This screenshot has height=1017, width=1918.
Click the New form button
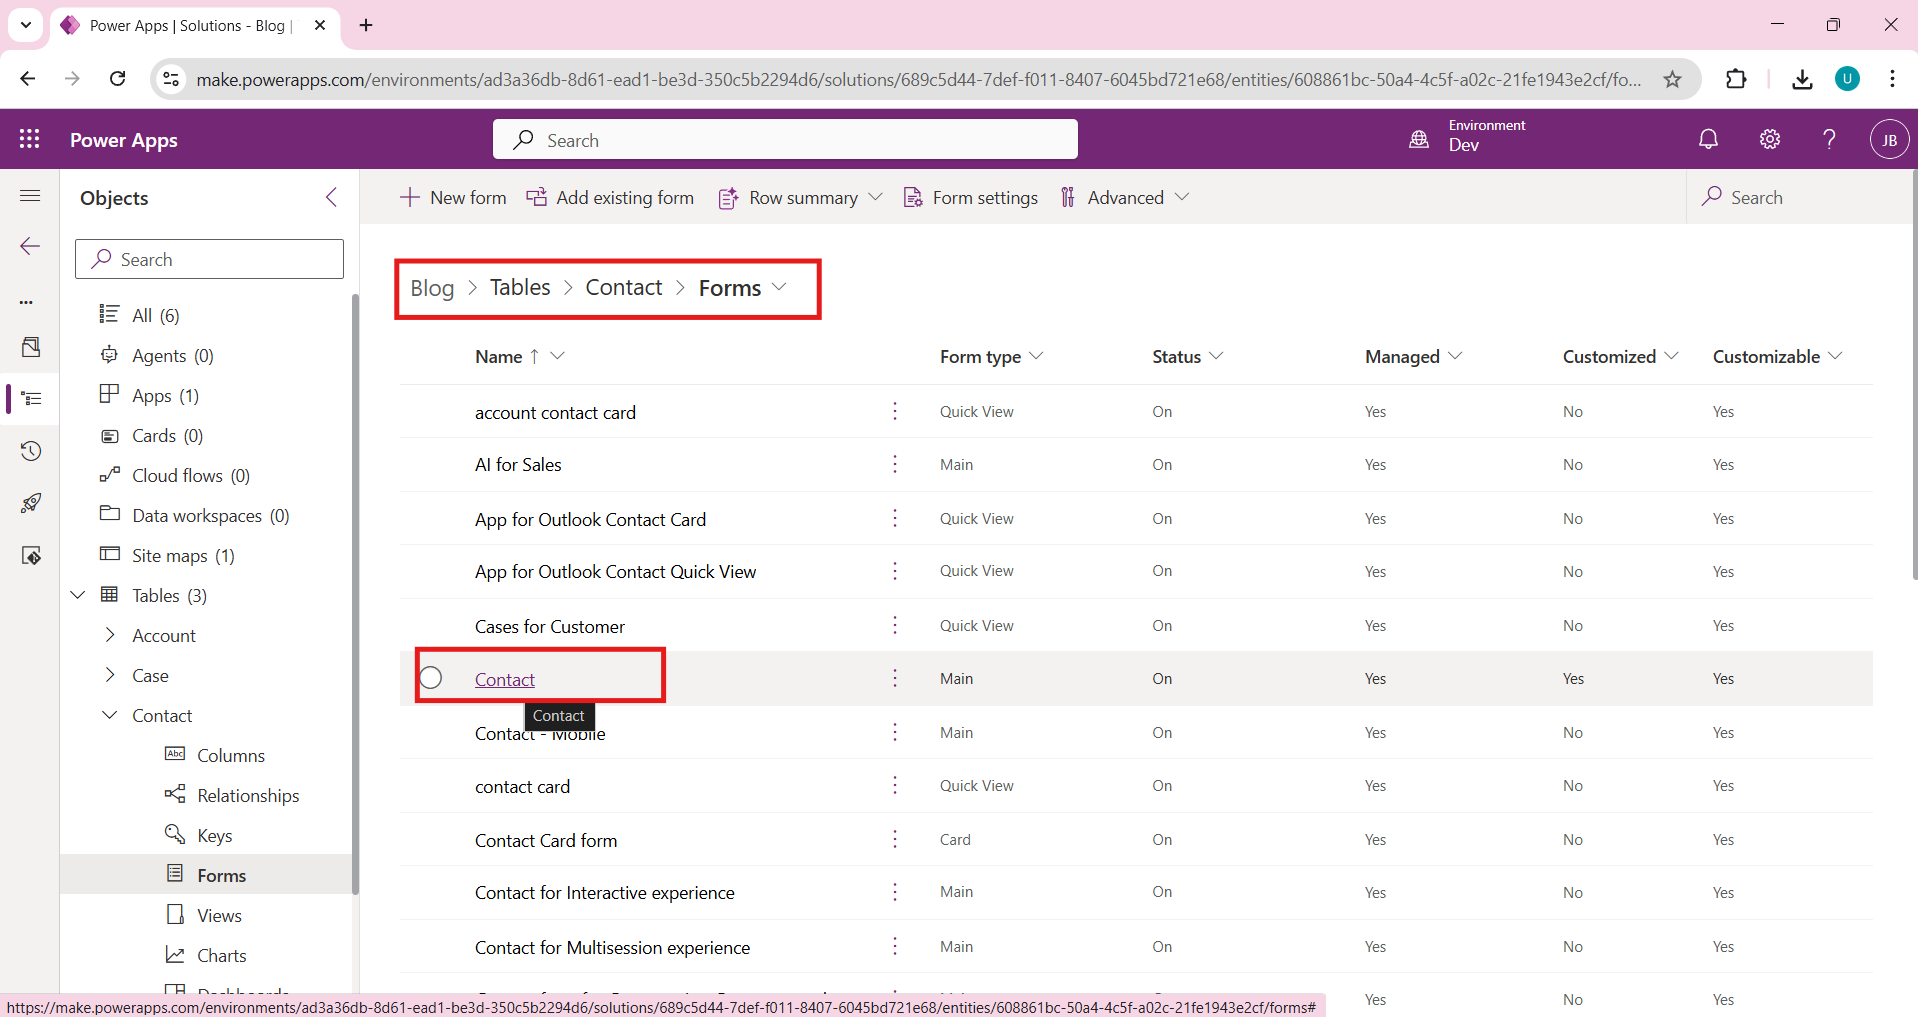[x=453, y=198]
